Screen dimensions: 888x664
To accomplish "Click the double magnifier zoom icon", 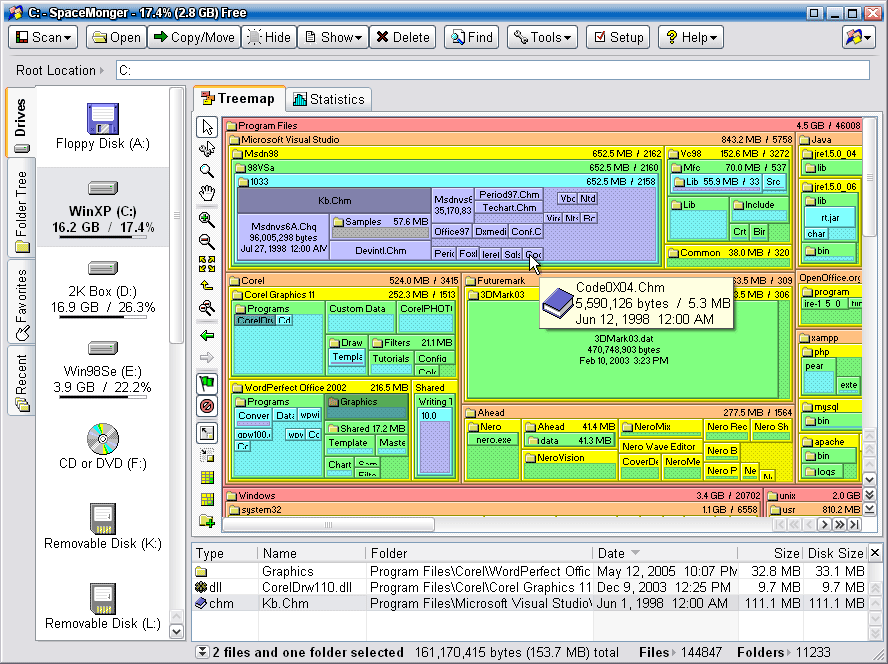I will (207, 308).
